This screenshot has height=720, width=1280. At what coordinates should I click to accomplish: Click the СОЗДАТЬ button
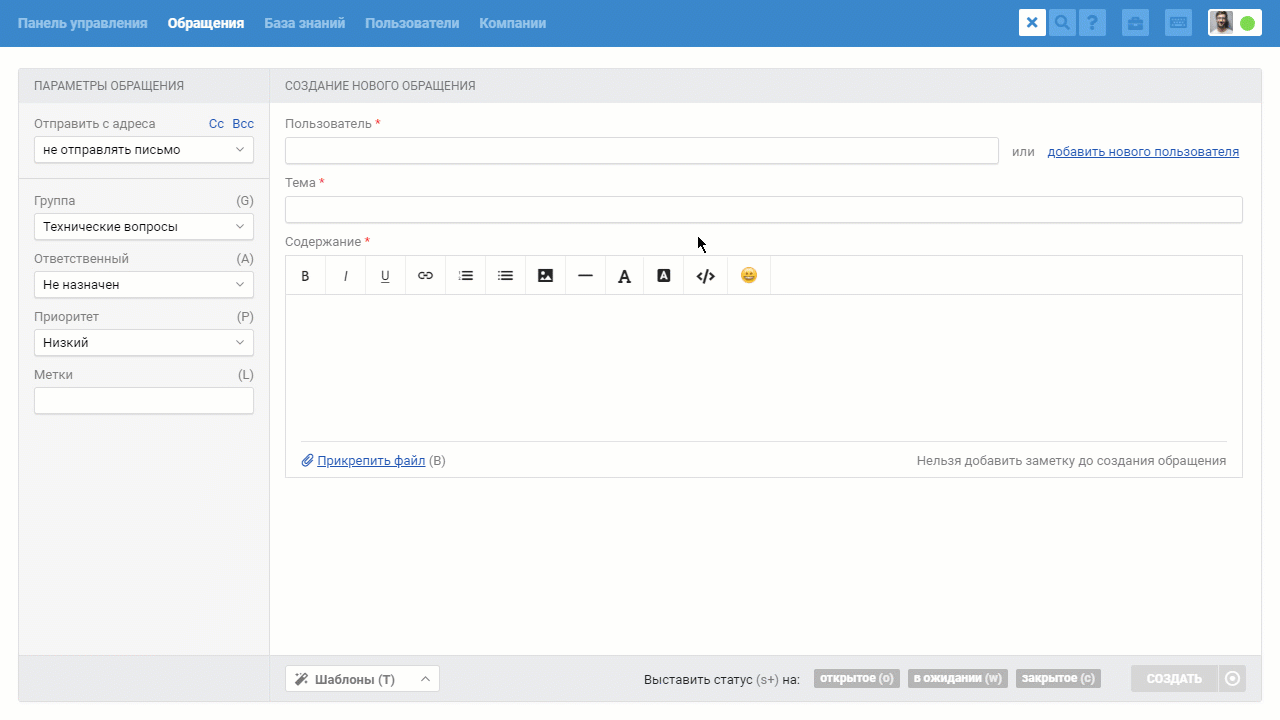point(1174,679)
